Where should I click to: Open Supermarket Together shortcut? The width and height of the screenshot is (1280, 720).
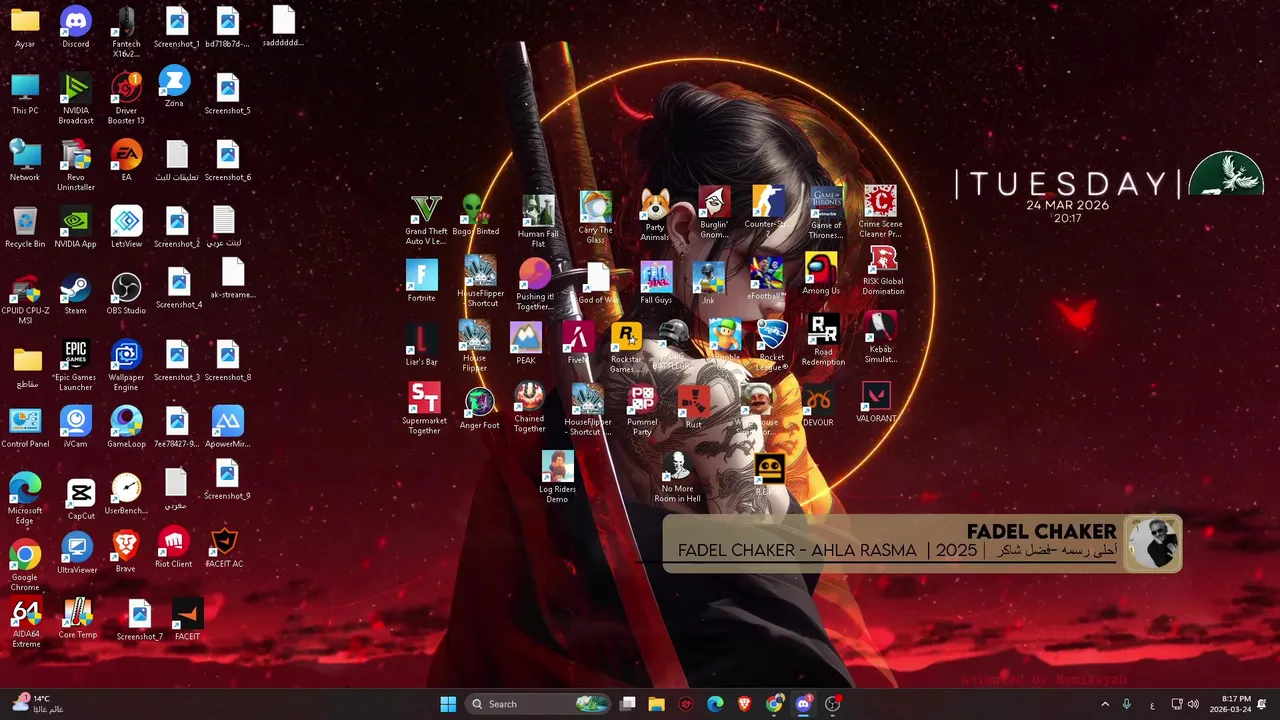pyautogui.click(x=424, y=409)
